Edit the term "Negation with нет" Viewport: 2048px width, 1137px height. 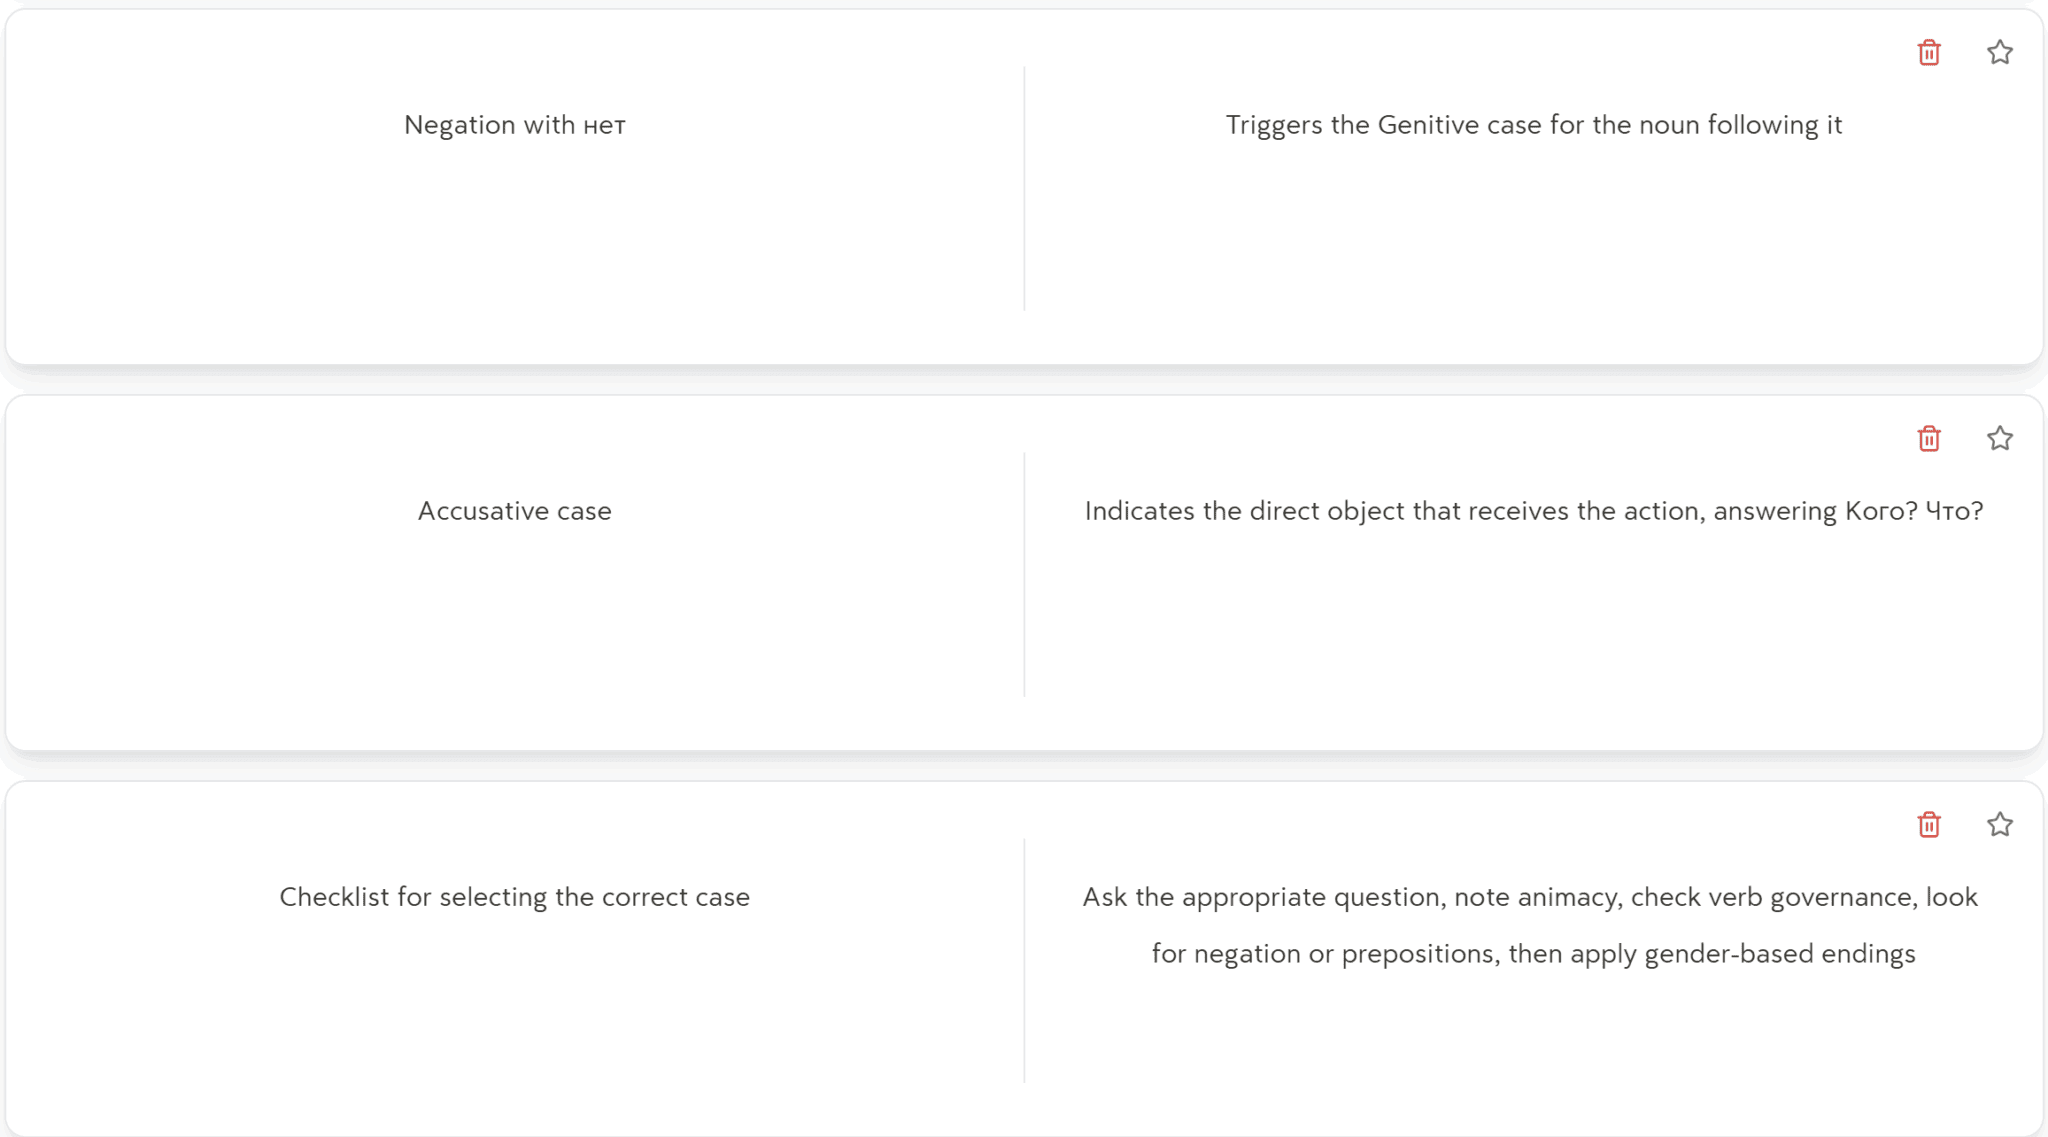[514, 125]
